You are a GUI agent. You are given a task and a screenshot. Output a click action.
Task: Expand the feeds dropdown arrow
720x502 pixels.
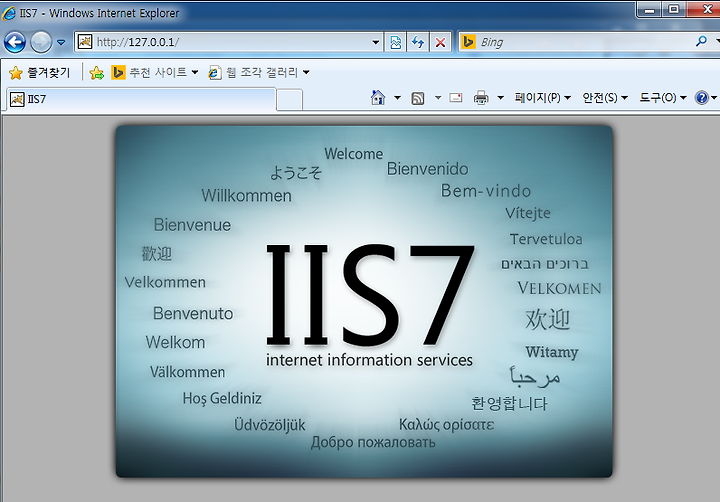[x=438, y=98]
